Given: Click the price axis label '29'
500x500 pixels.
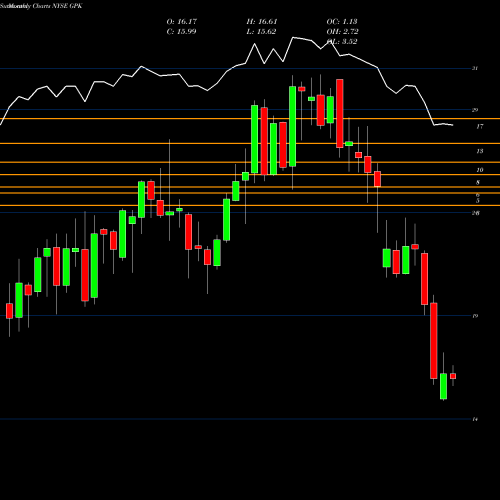Looking at the screenshot, I should pyautogui.click(x=475, y=110).
